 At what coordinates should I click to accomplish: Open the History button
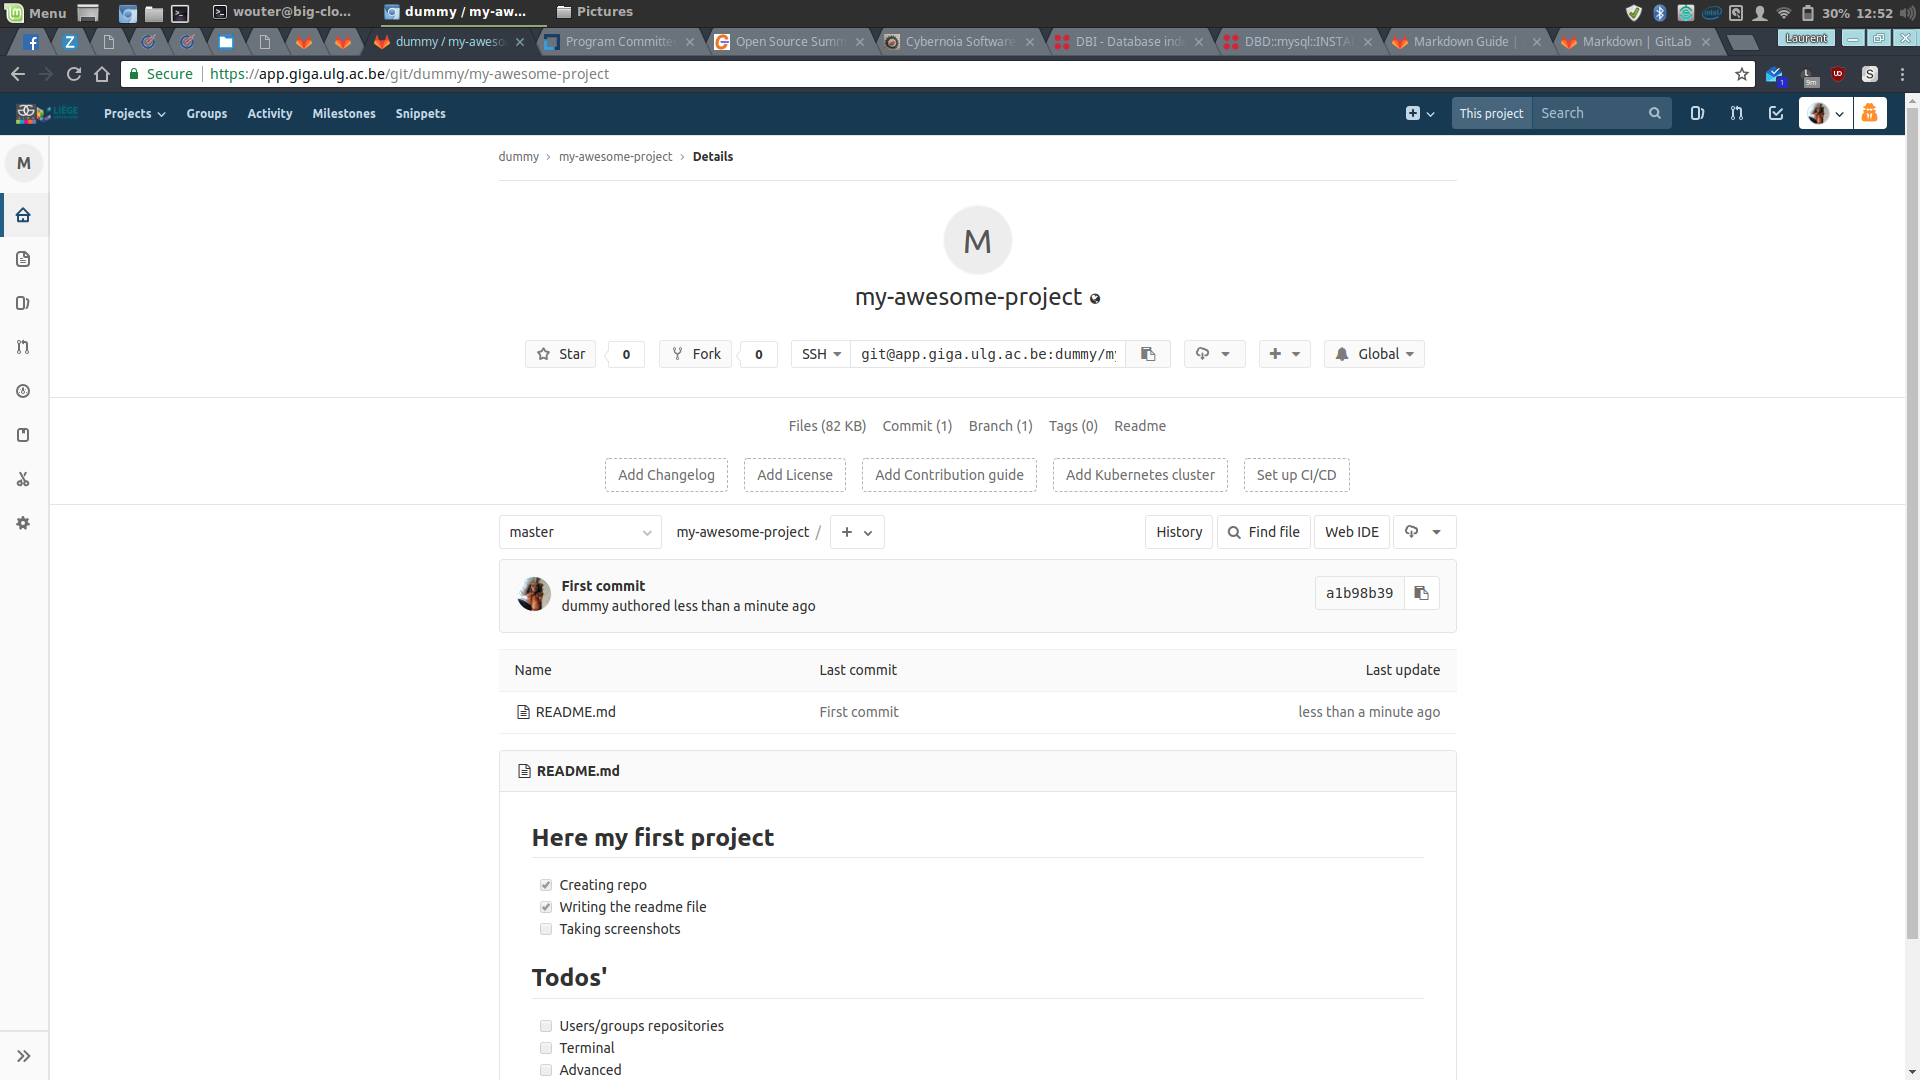[1179, 532]
